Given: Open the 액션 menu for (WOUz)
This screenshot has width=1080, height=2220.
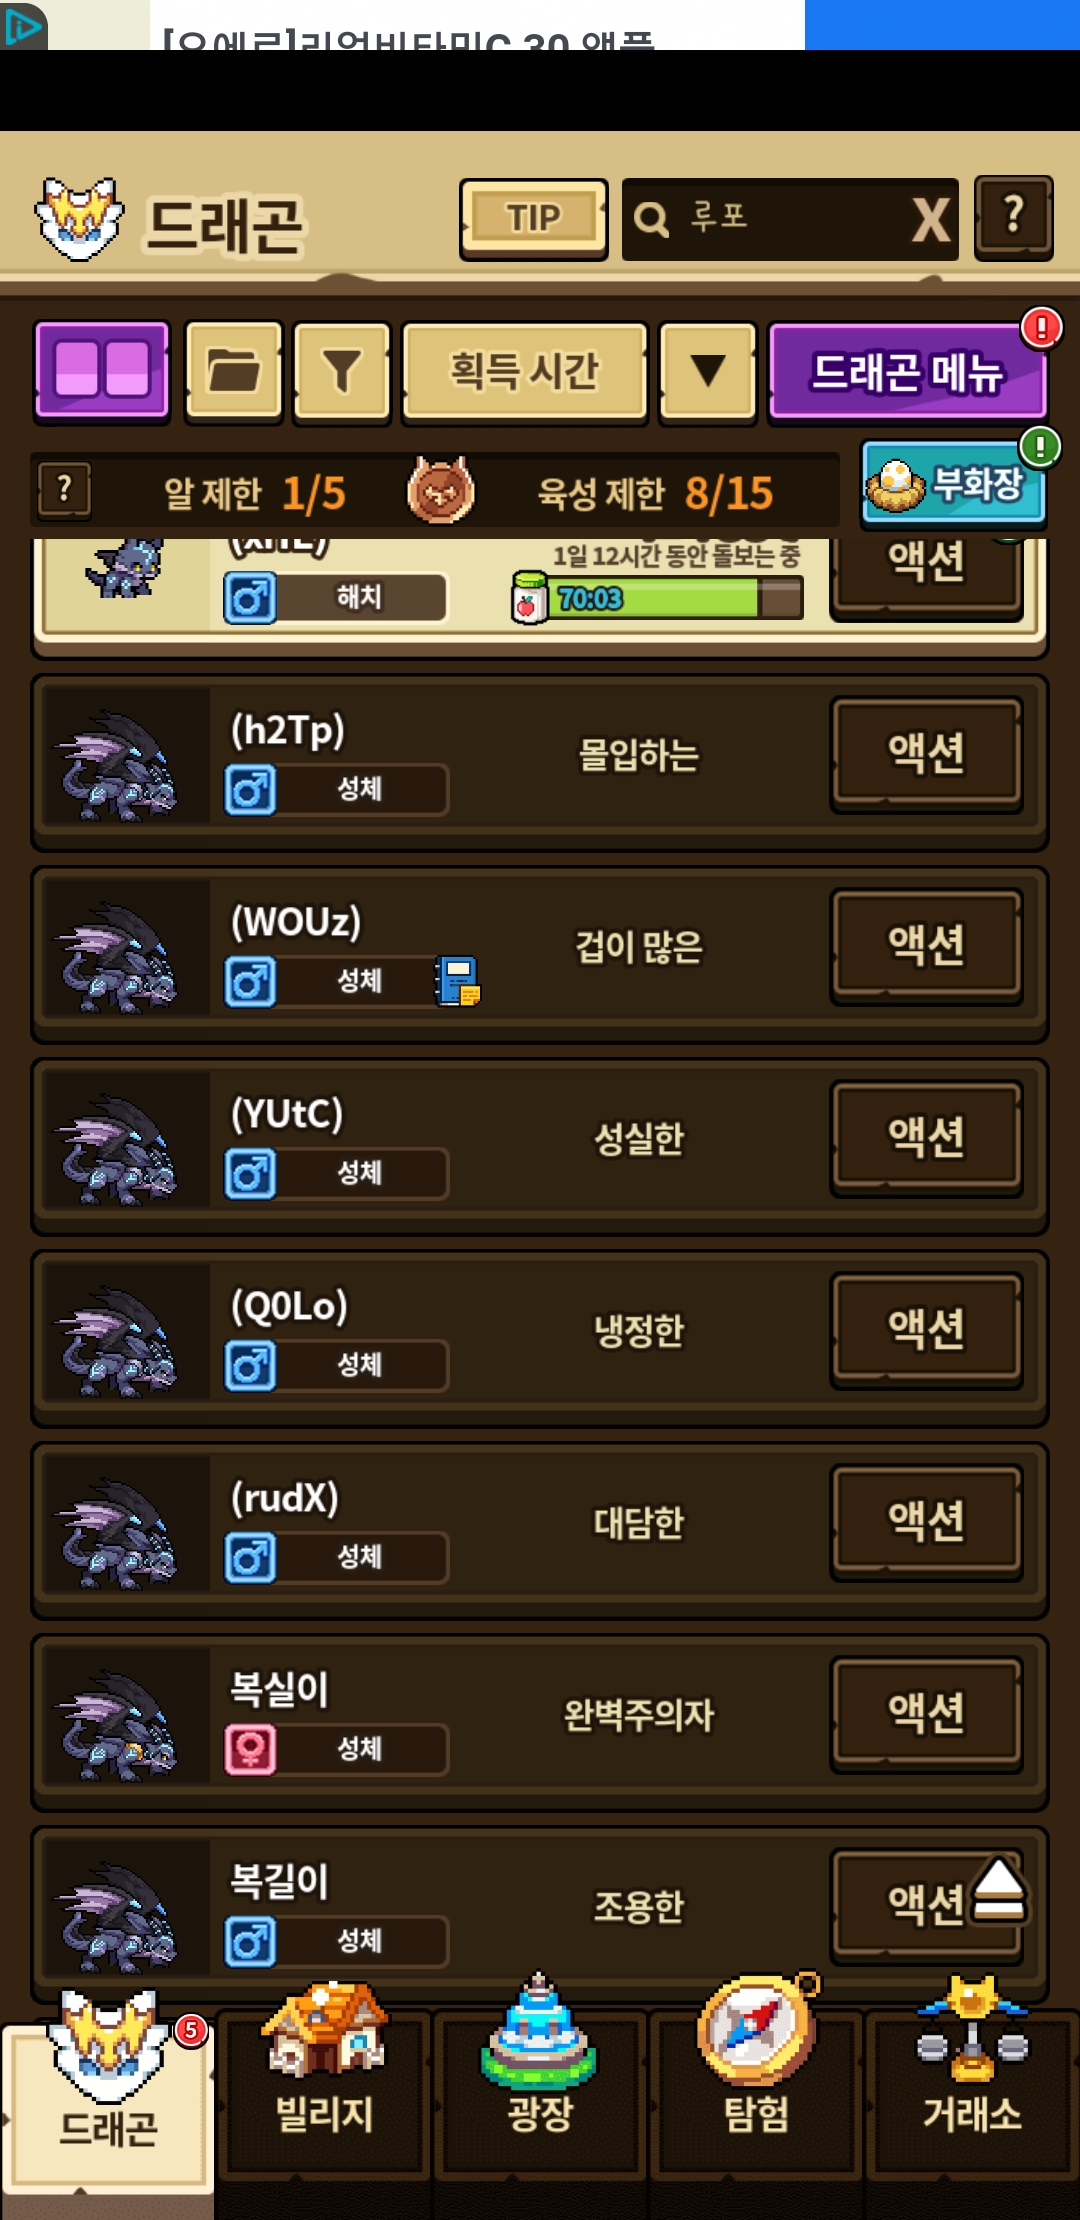Looking at the screenshot, I should (x=927, y=946).
